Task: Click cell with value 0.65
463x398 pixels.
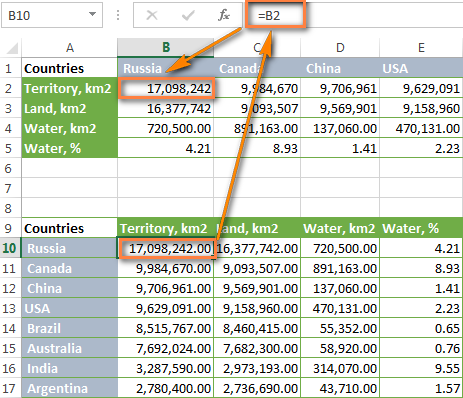Action: [x=421, y=328]
